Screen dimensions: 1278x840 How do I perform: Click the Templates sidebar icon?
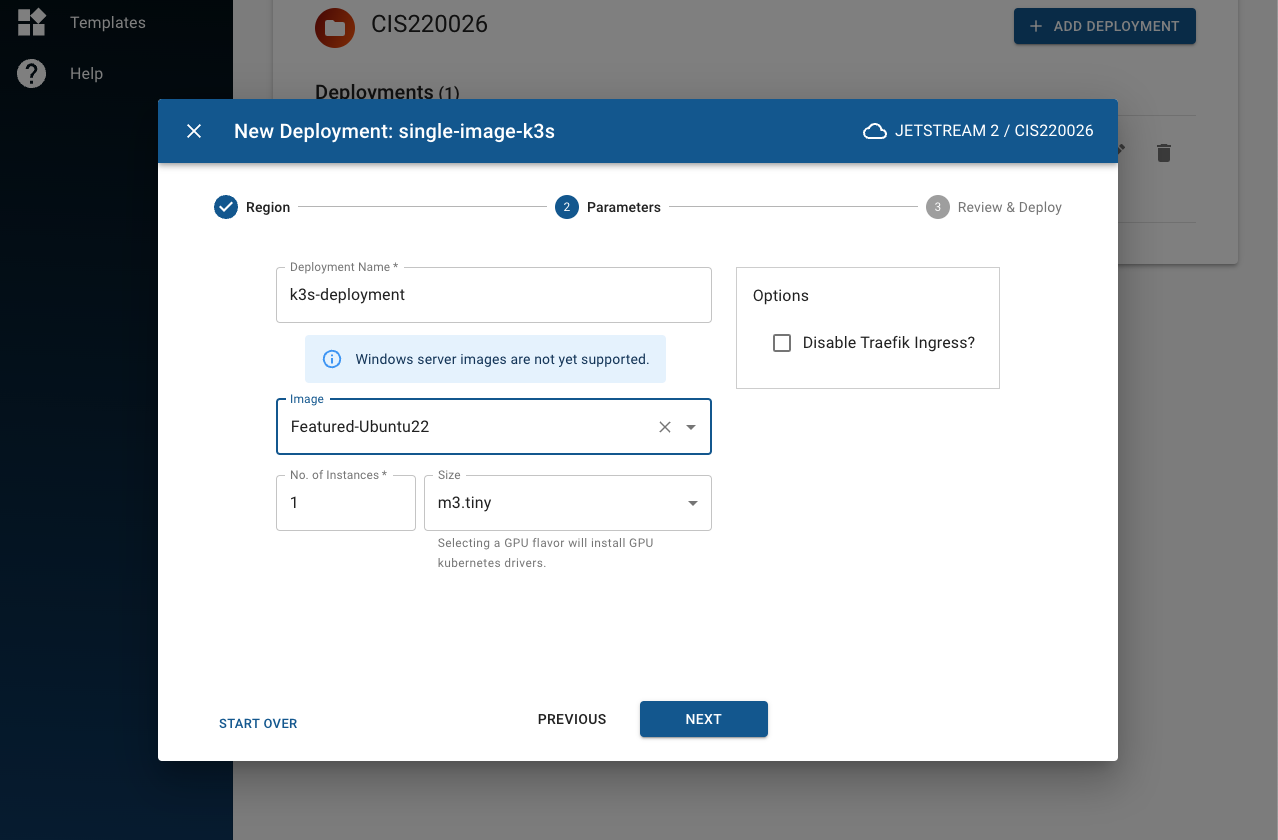(32, 23)
